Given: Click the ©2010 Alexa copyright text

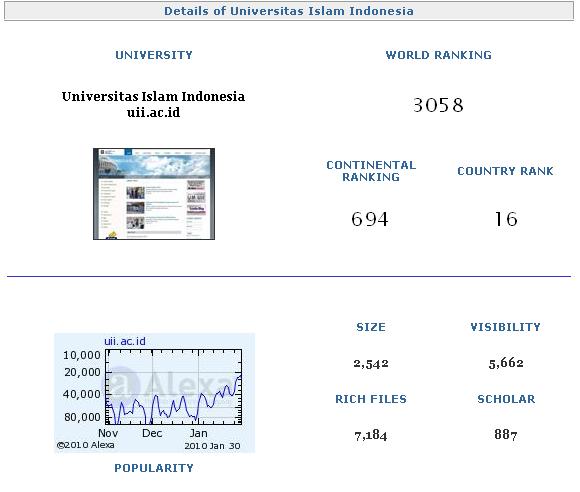Looking at the screenshot, I should [x=85, y=445].
